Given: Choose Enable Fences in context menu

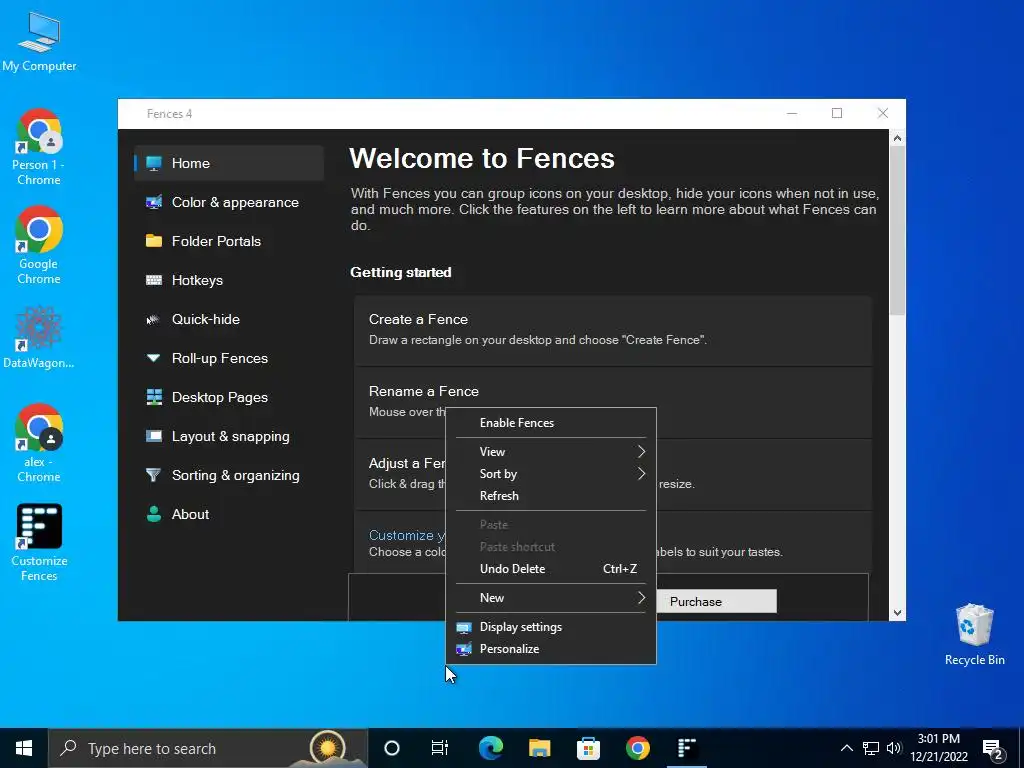Looking at the screenshot, I should click(x=551, y=423).
